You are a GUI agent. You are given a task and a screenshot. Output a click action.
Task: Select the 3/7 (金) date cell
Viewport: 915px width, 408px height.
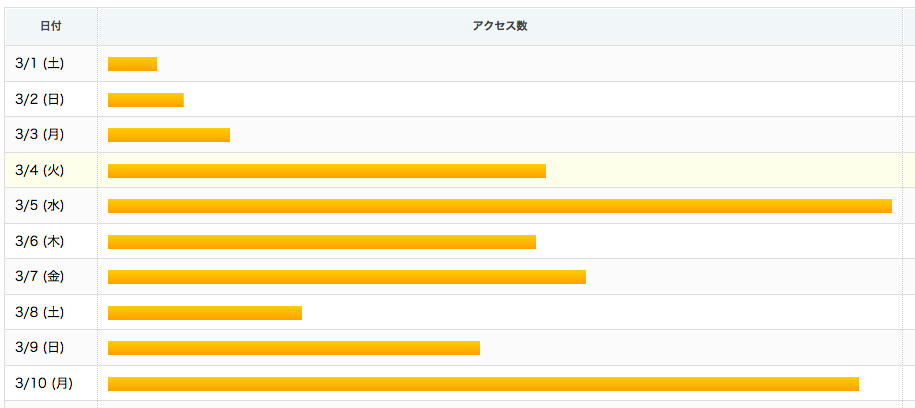51,277
